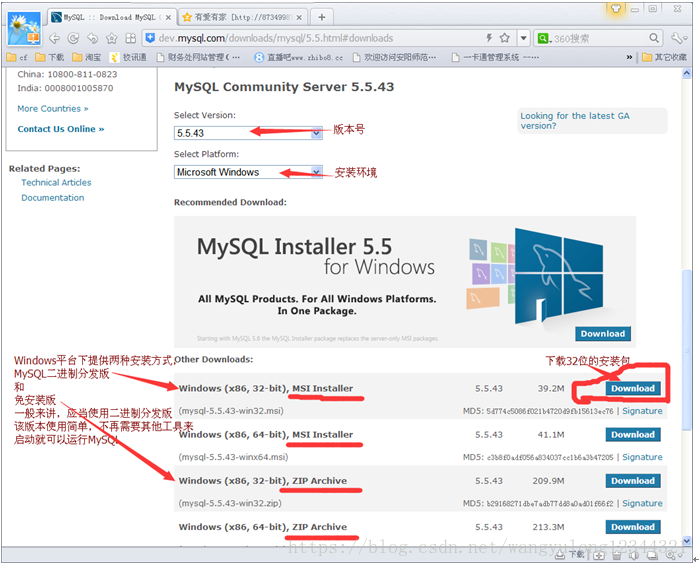Image resolution: width=699 pixels, height=567 pixels.
Task: Click the MySQL Community Server 5.5.43 heading
Action: click(284, 86)
